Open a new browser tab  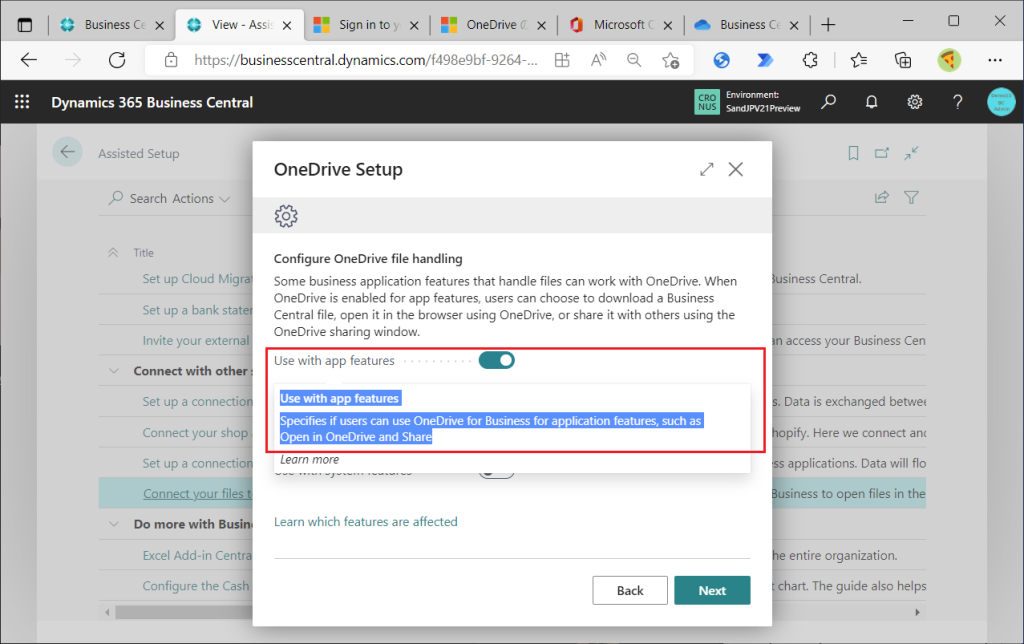click(828, 25)
